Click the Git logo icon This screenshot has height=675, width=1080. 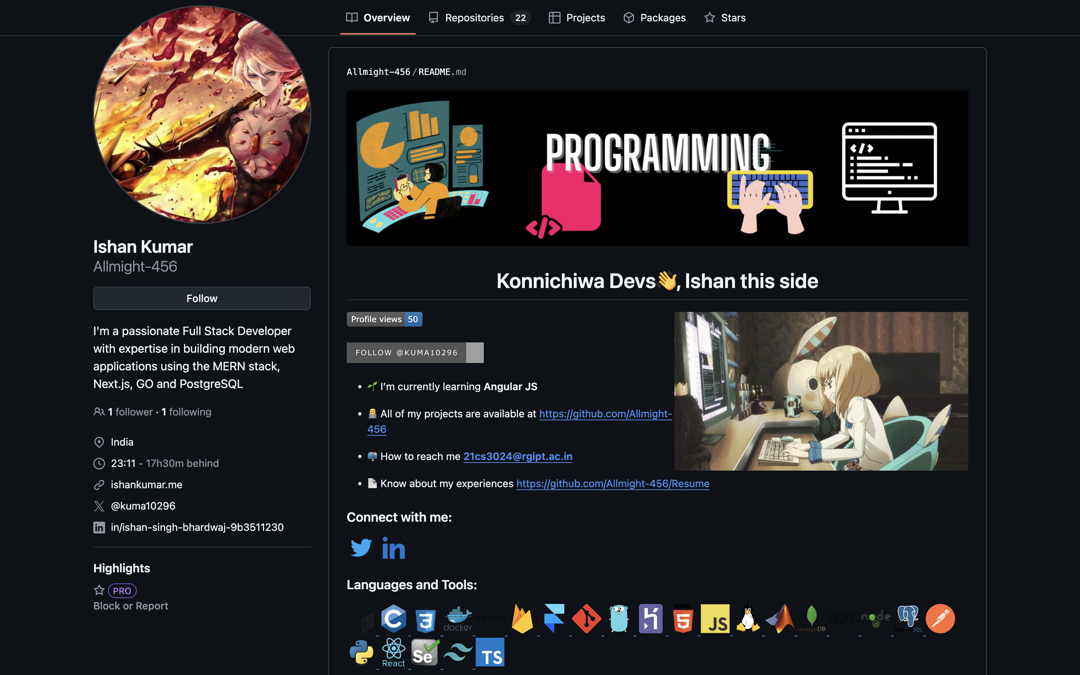point(586,619)
